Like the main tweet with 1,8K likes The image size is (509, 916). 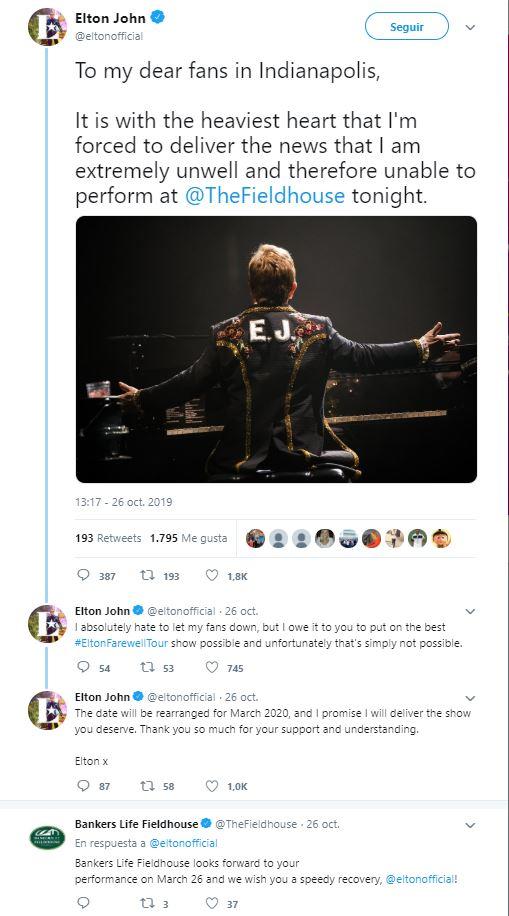pyautogui.click(x=212, y=575)
